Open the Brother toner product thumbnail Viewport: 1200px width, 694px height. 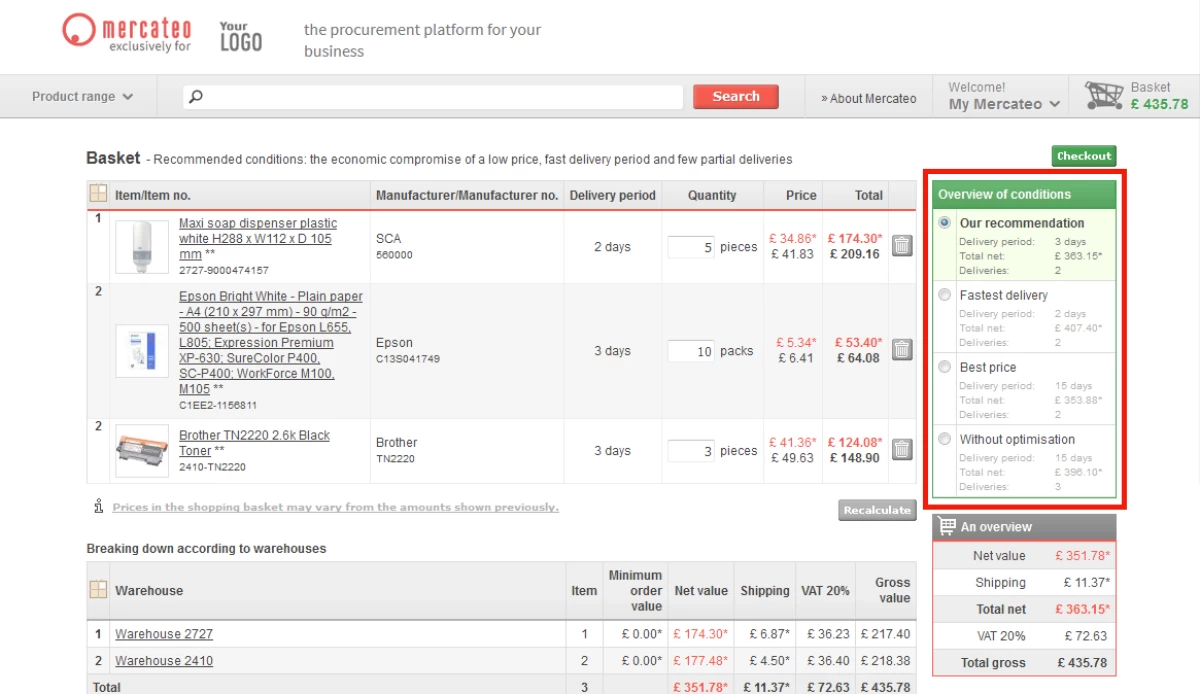coord(141,450)
